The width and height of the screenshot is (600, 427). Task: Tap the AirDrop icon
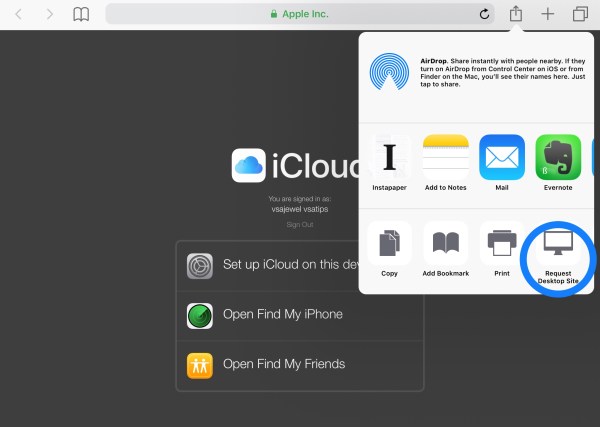click(x=389, y=72)
